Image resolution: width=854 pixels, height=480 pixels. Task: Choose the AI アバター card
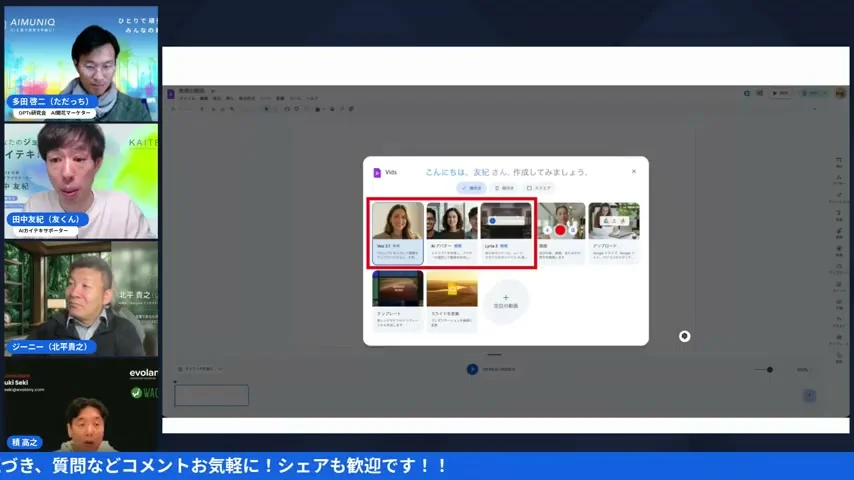click(x=452, y=233)
